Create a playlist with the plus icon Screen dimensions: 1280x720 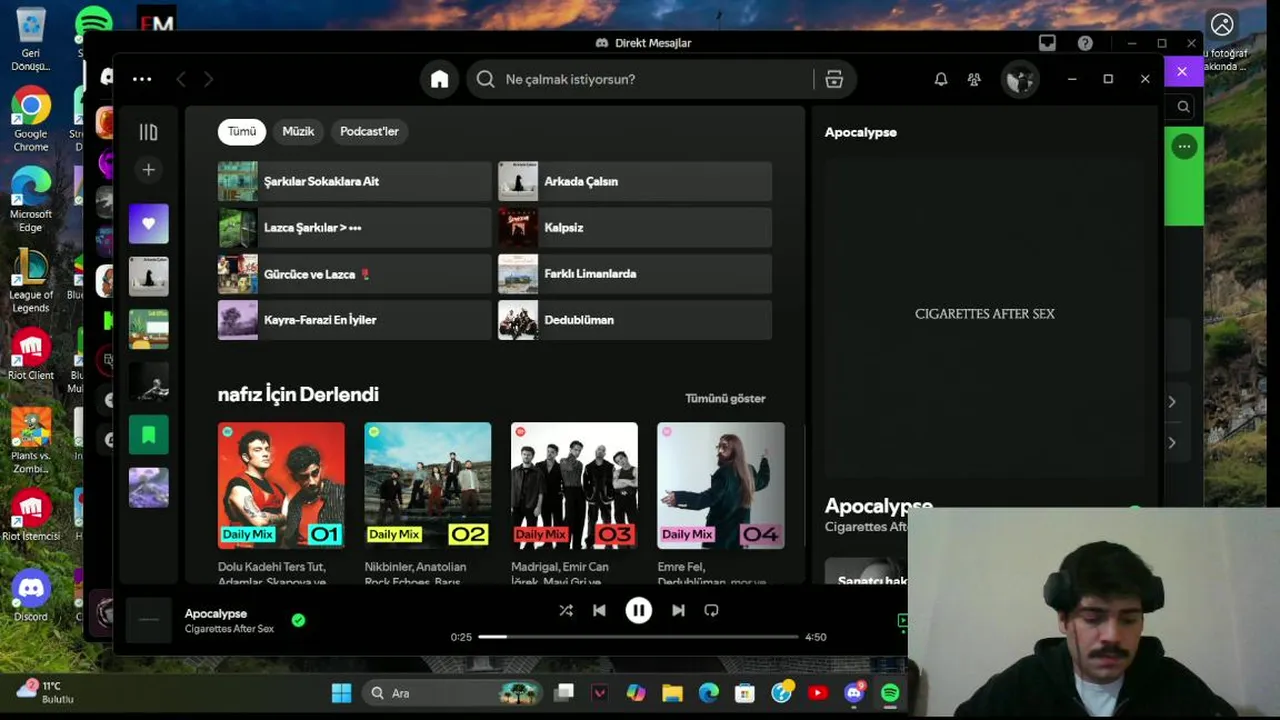click(x=148, y=170)
